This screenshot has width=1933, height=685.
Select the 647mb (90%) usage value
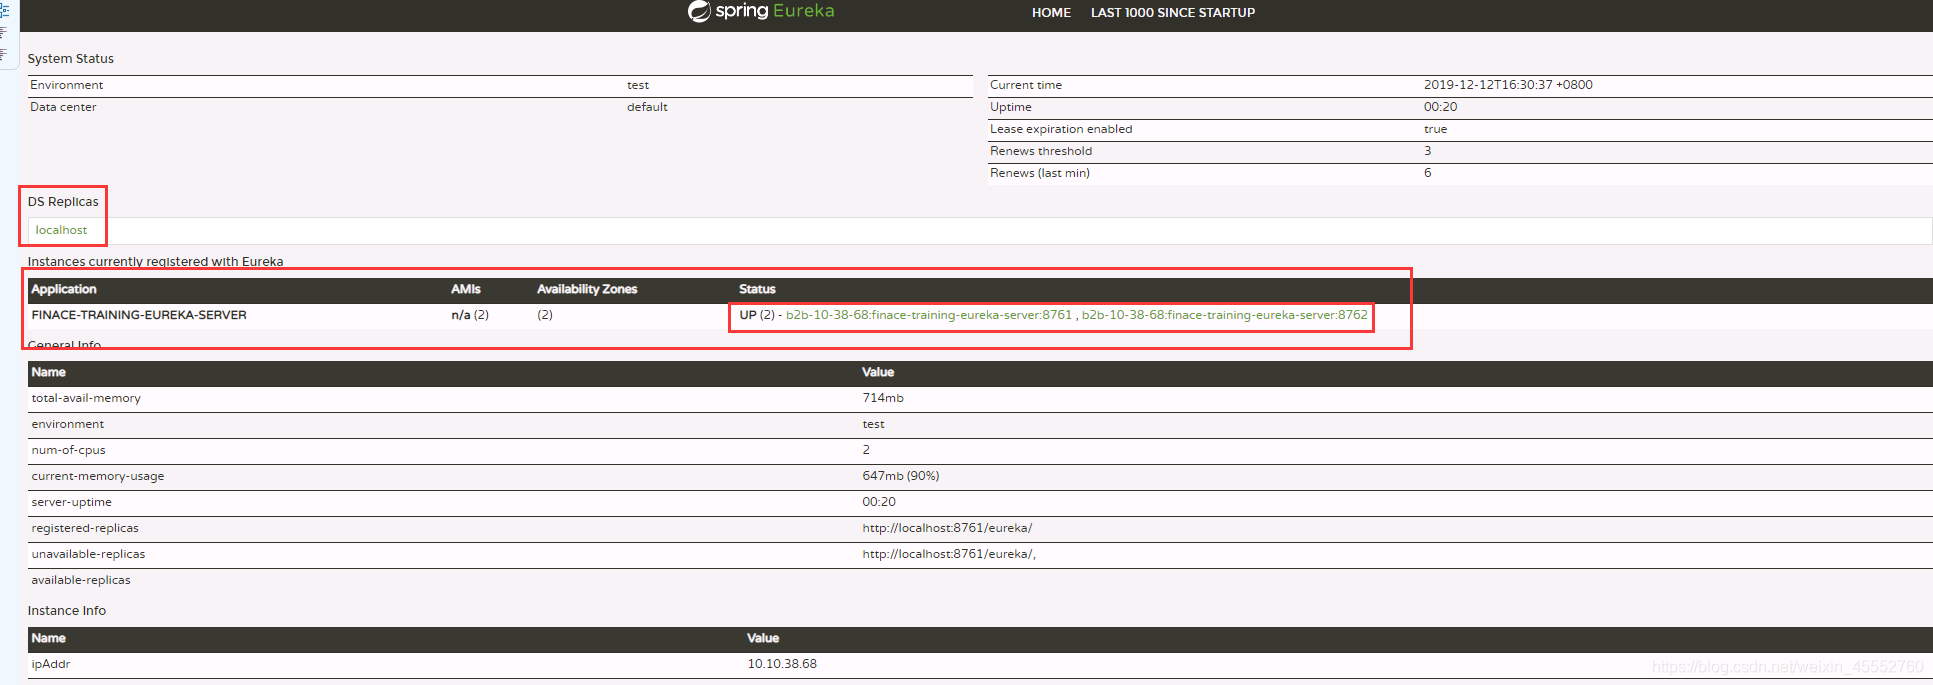coord(901,476)
